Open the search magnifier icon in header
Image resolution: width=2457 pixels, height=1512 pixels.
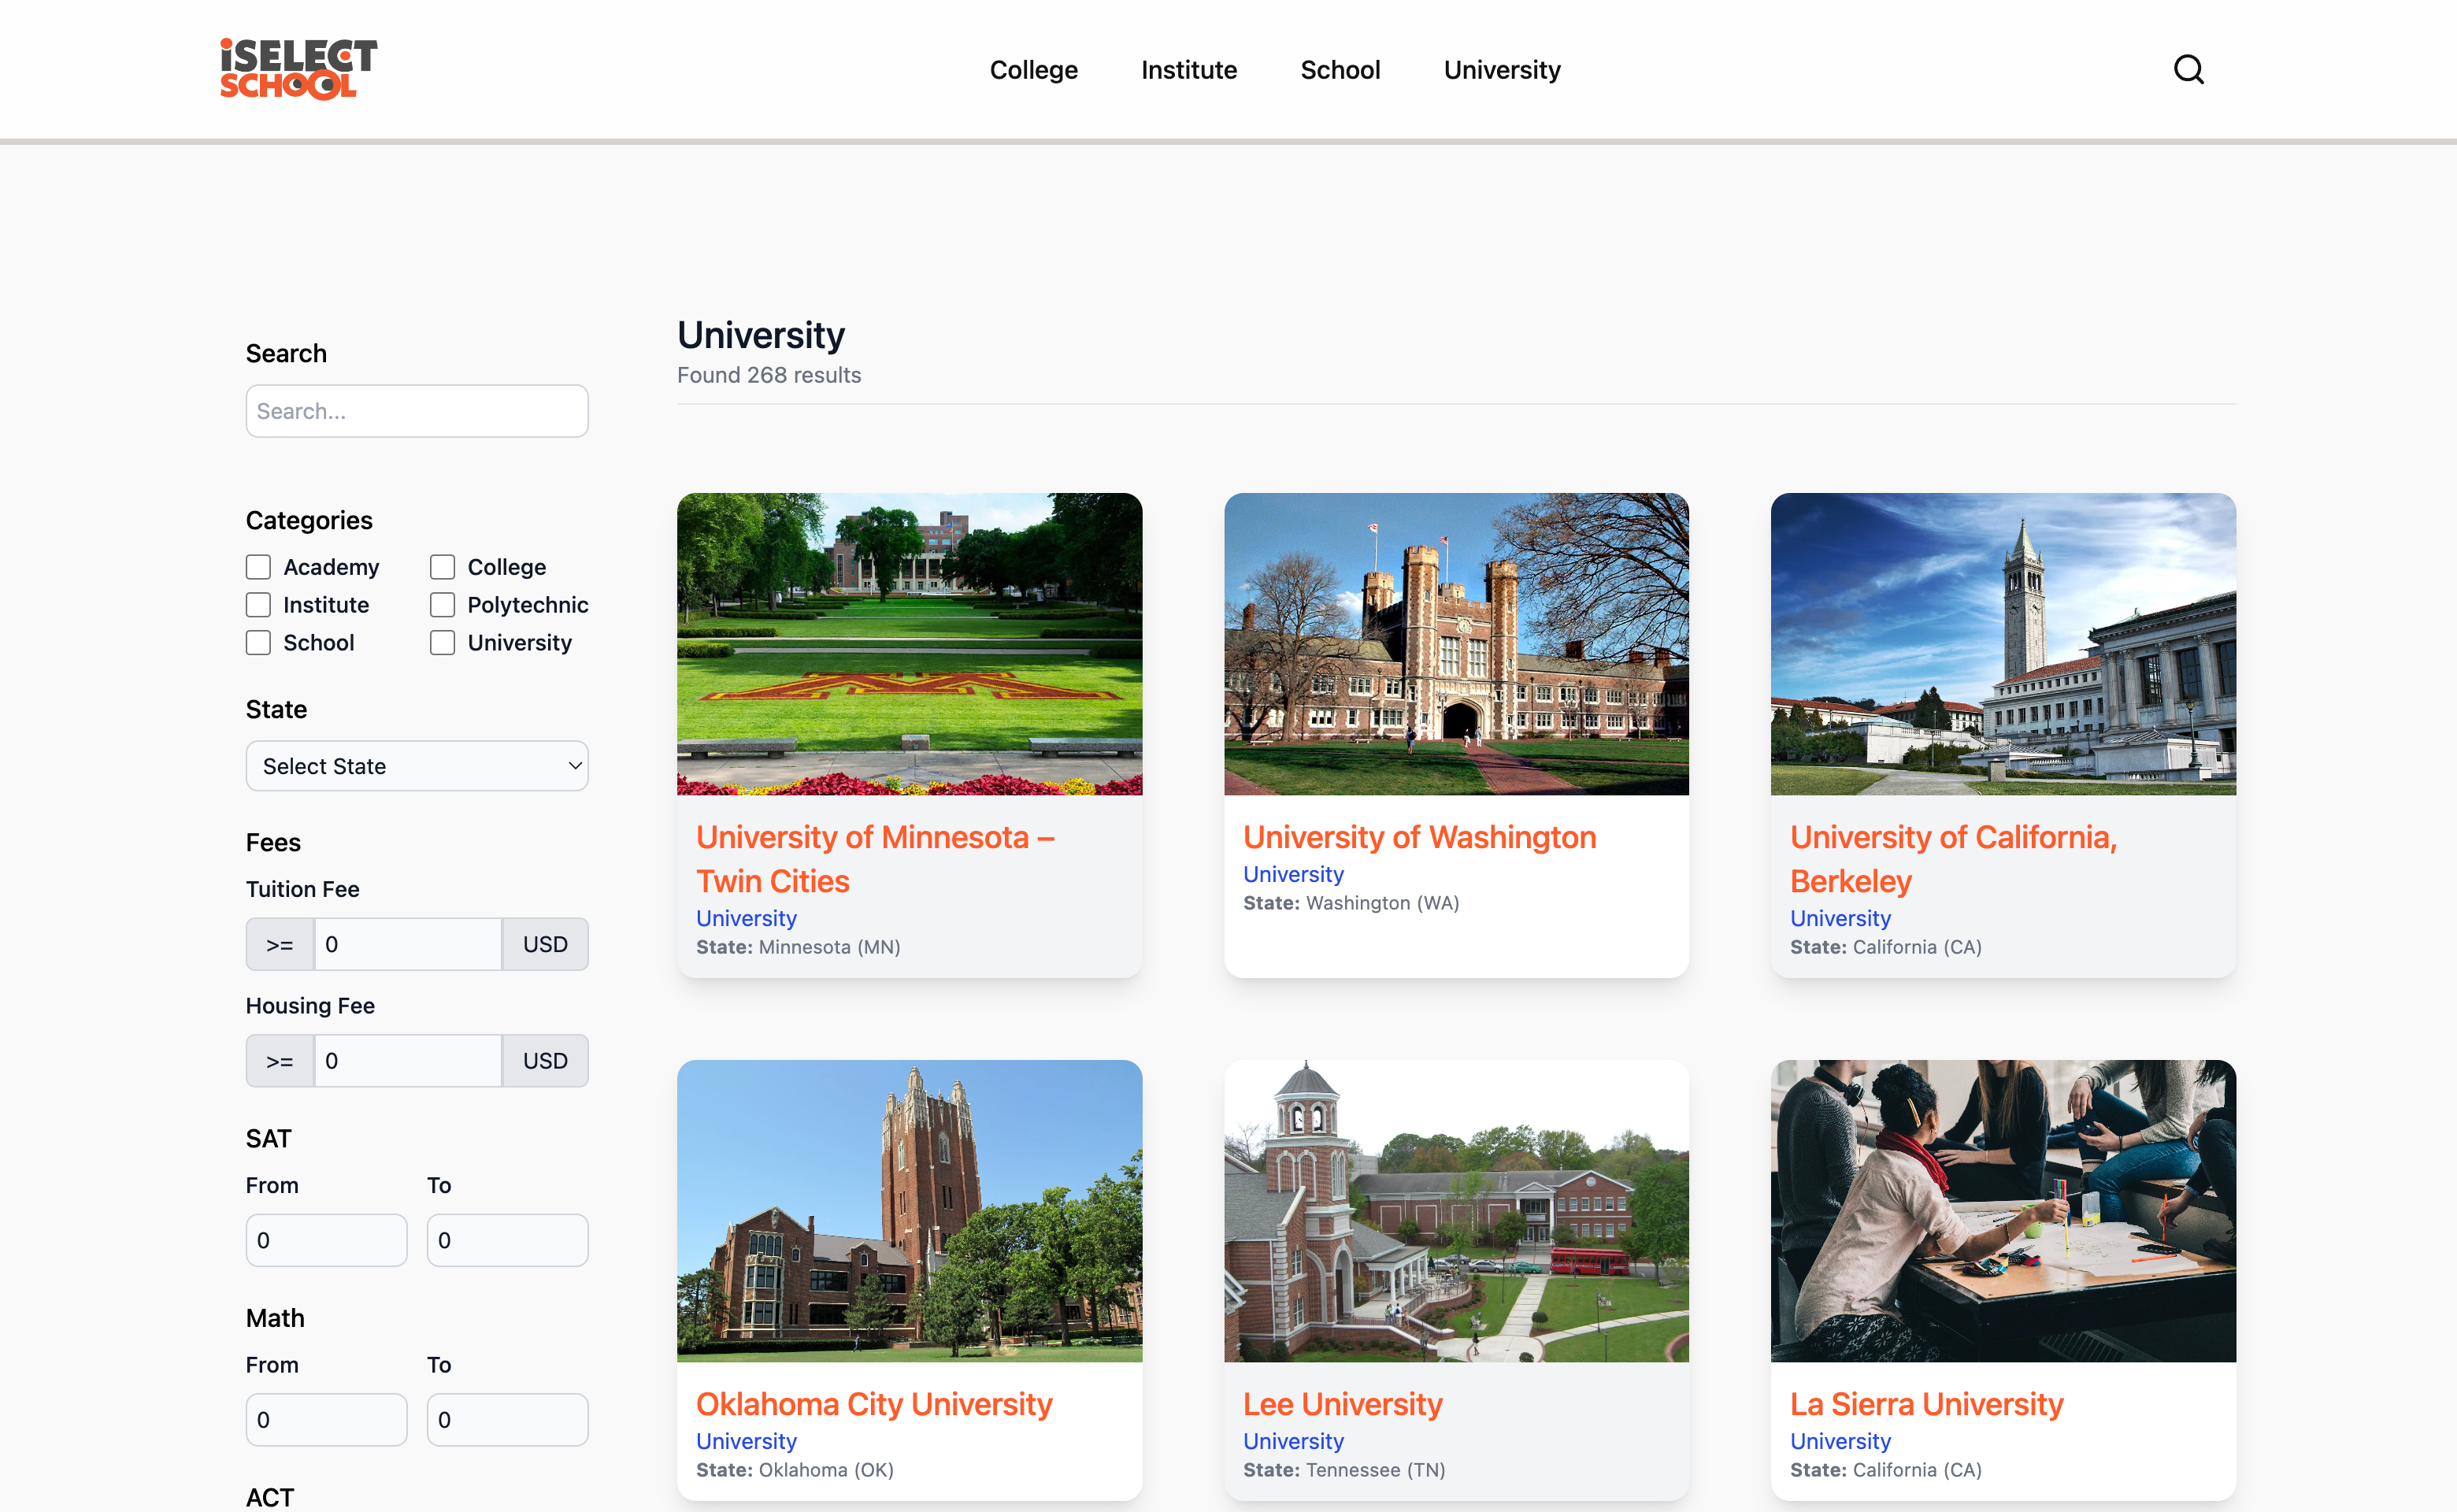[2188, 69]
